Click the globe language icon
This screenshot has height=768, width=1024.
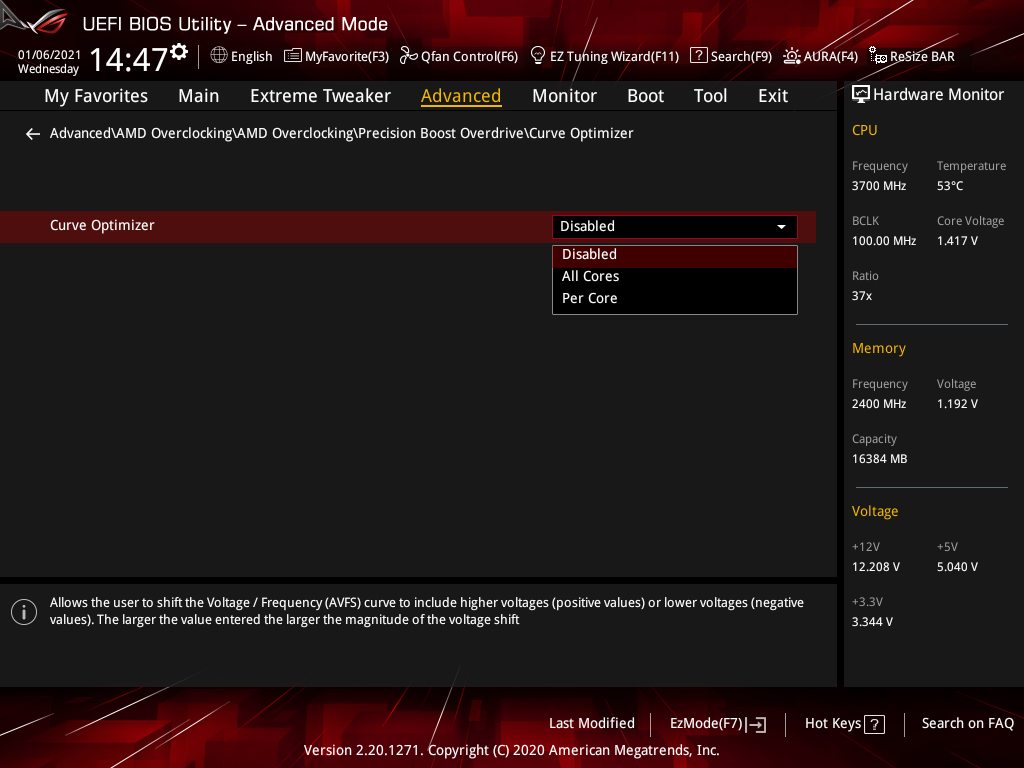[219, 56]
